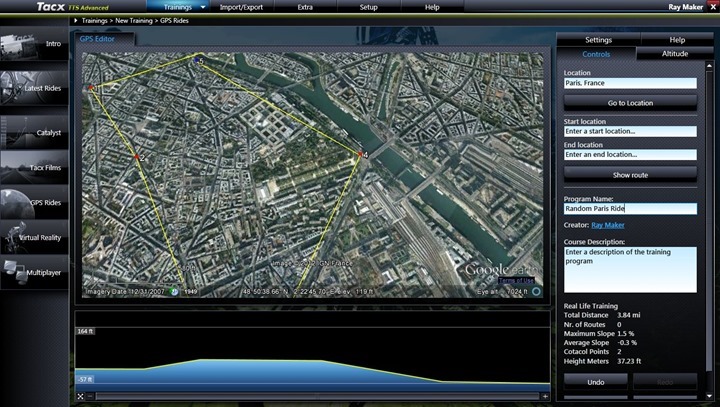Click the Imagery Date text on map
Screen dimensions: 720x407
pyautogui.click(x=124, y=292)
